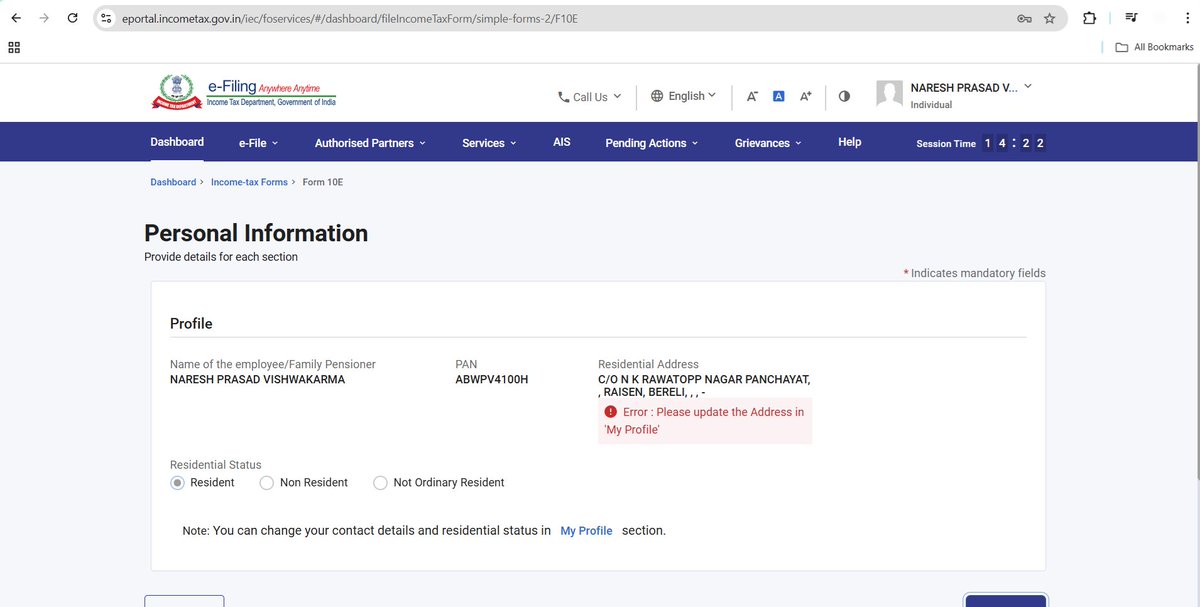Screen dimensions: 1200x607
Task: Open the browser profile avatar icon
Action: (x=1161, y=18)
